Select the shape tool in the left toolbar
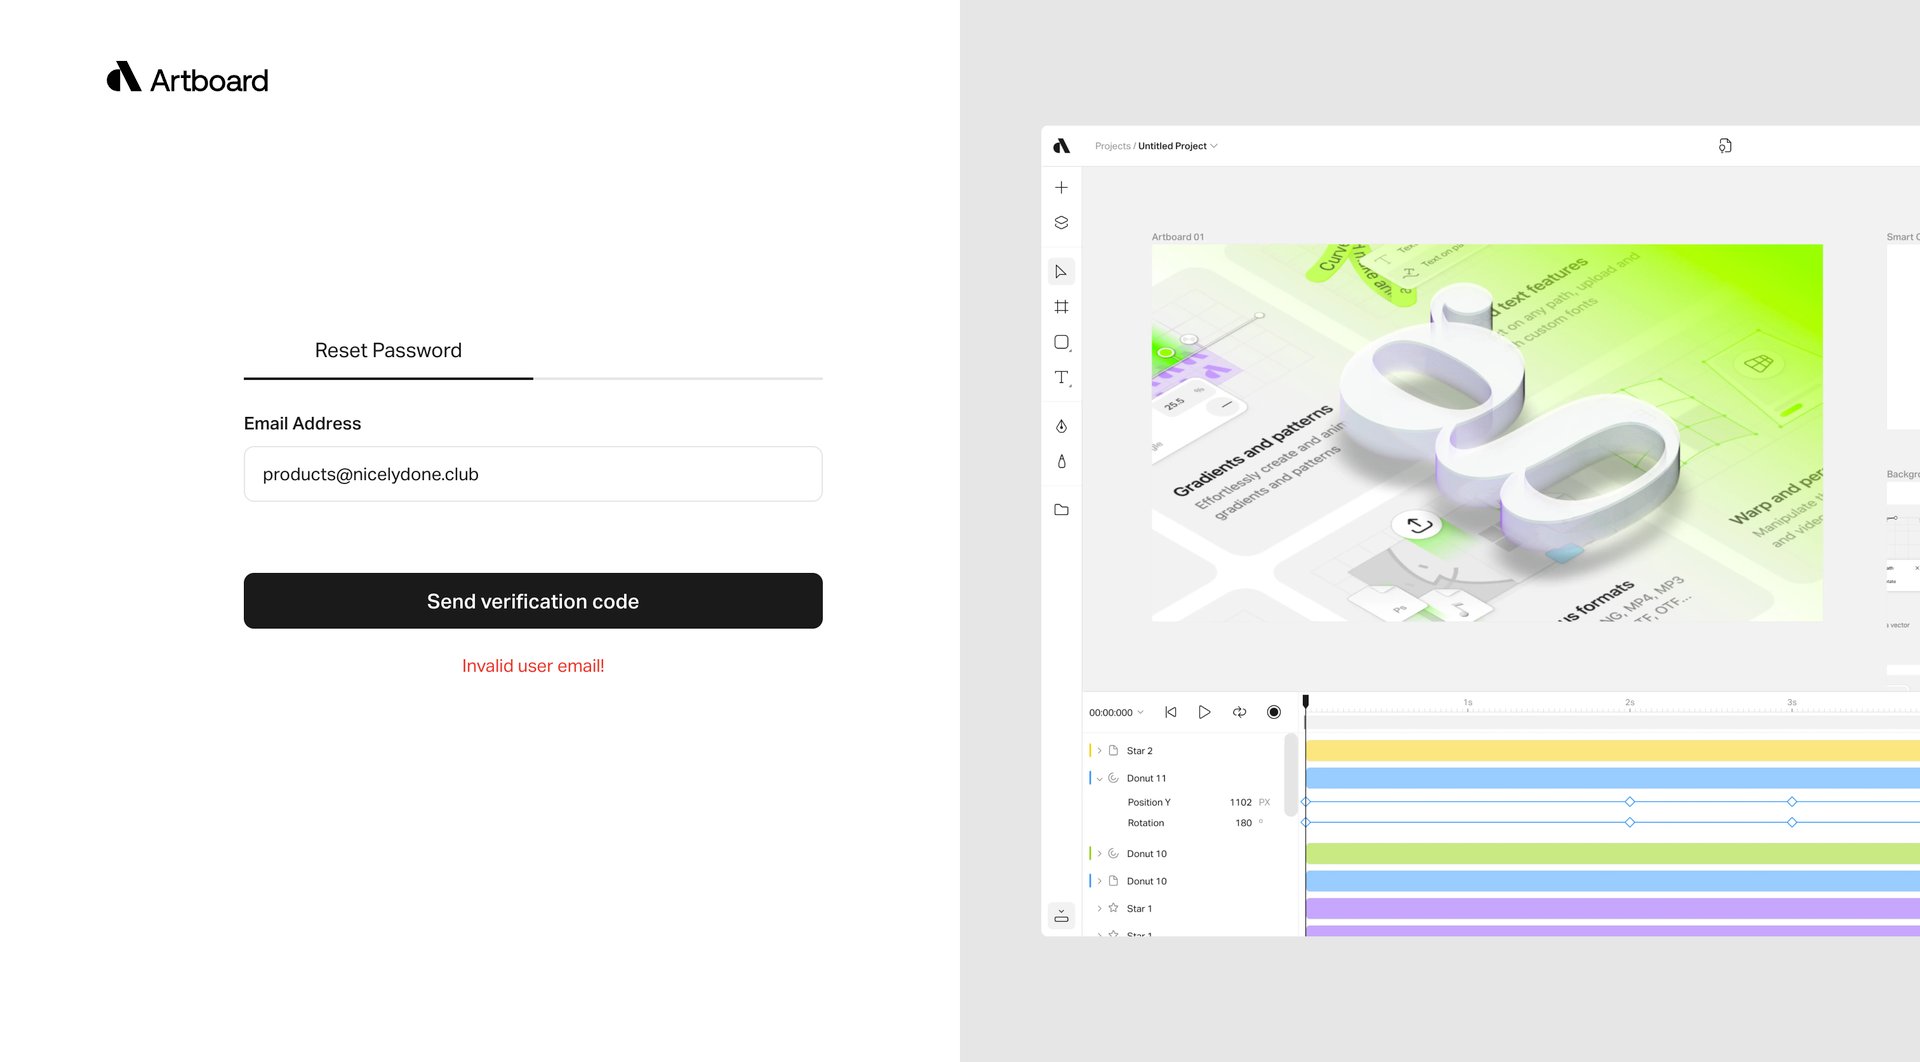The width and height of the screenshot is (1920, 1062). 1061,342
